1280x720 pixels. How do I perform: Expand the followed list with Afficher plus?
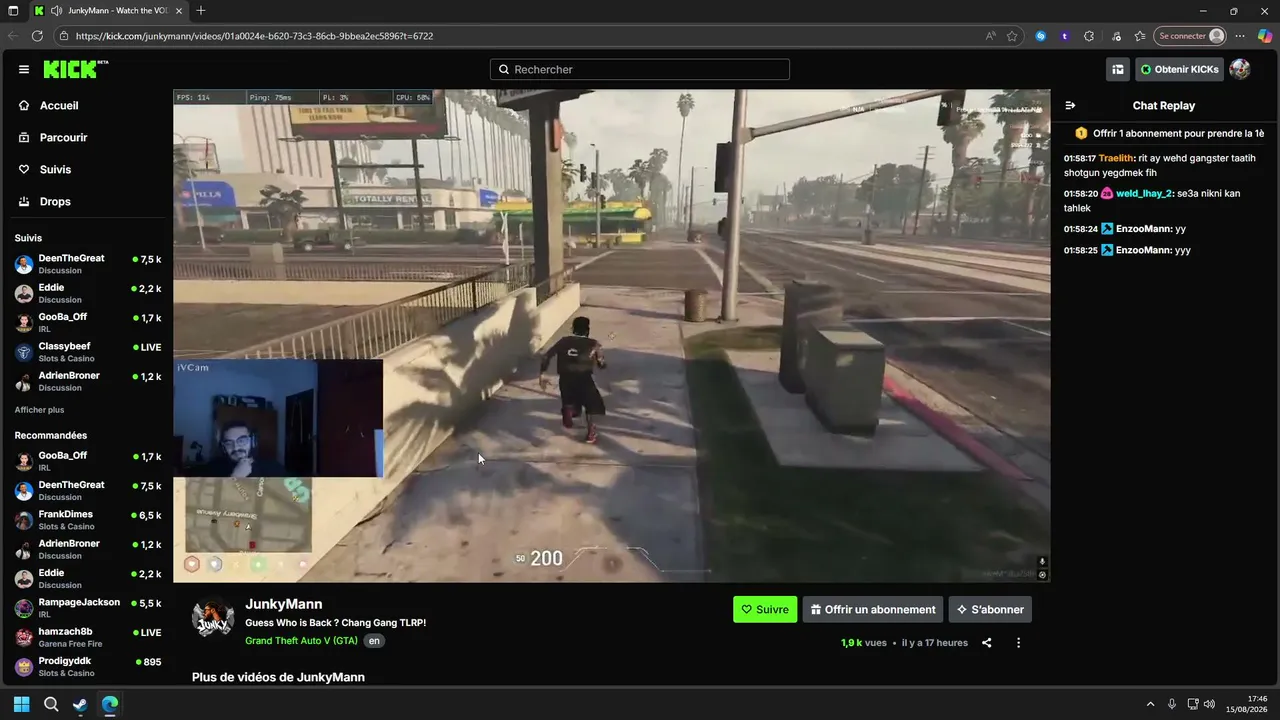(x=39, y=410)
